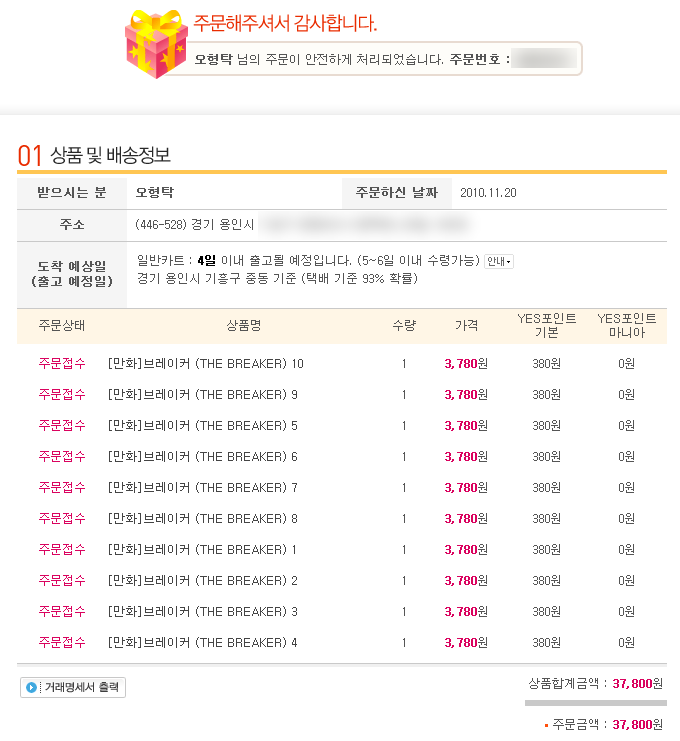View 브레이커 (THE BREAKER) 8 details
Viewport: 680px width, 741px height.
pyautogui.click(x=203, y=519)
